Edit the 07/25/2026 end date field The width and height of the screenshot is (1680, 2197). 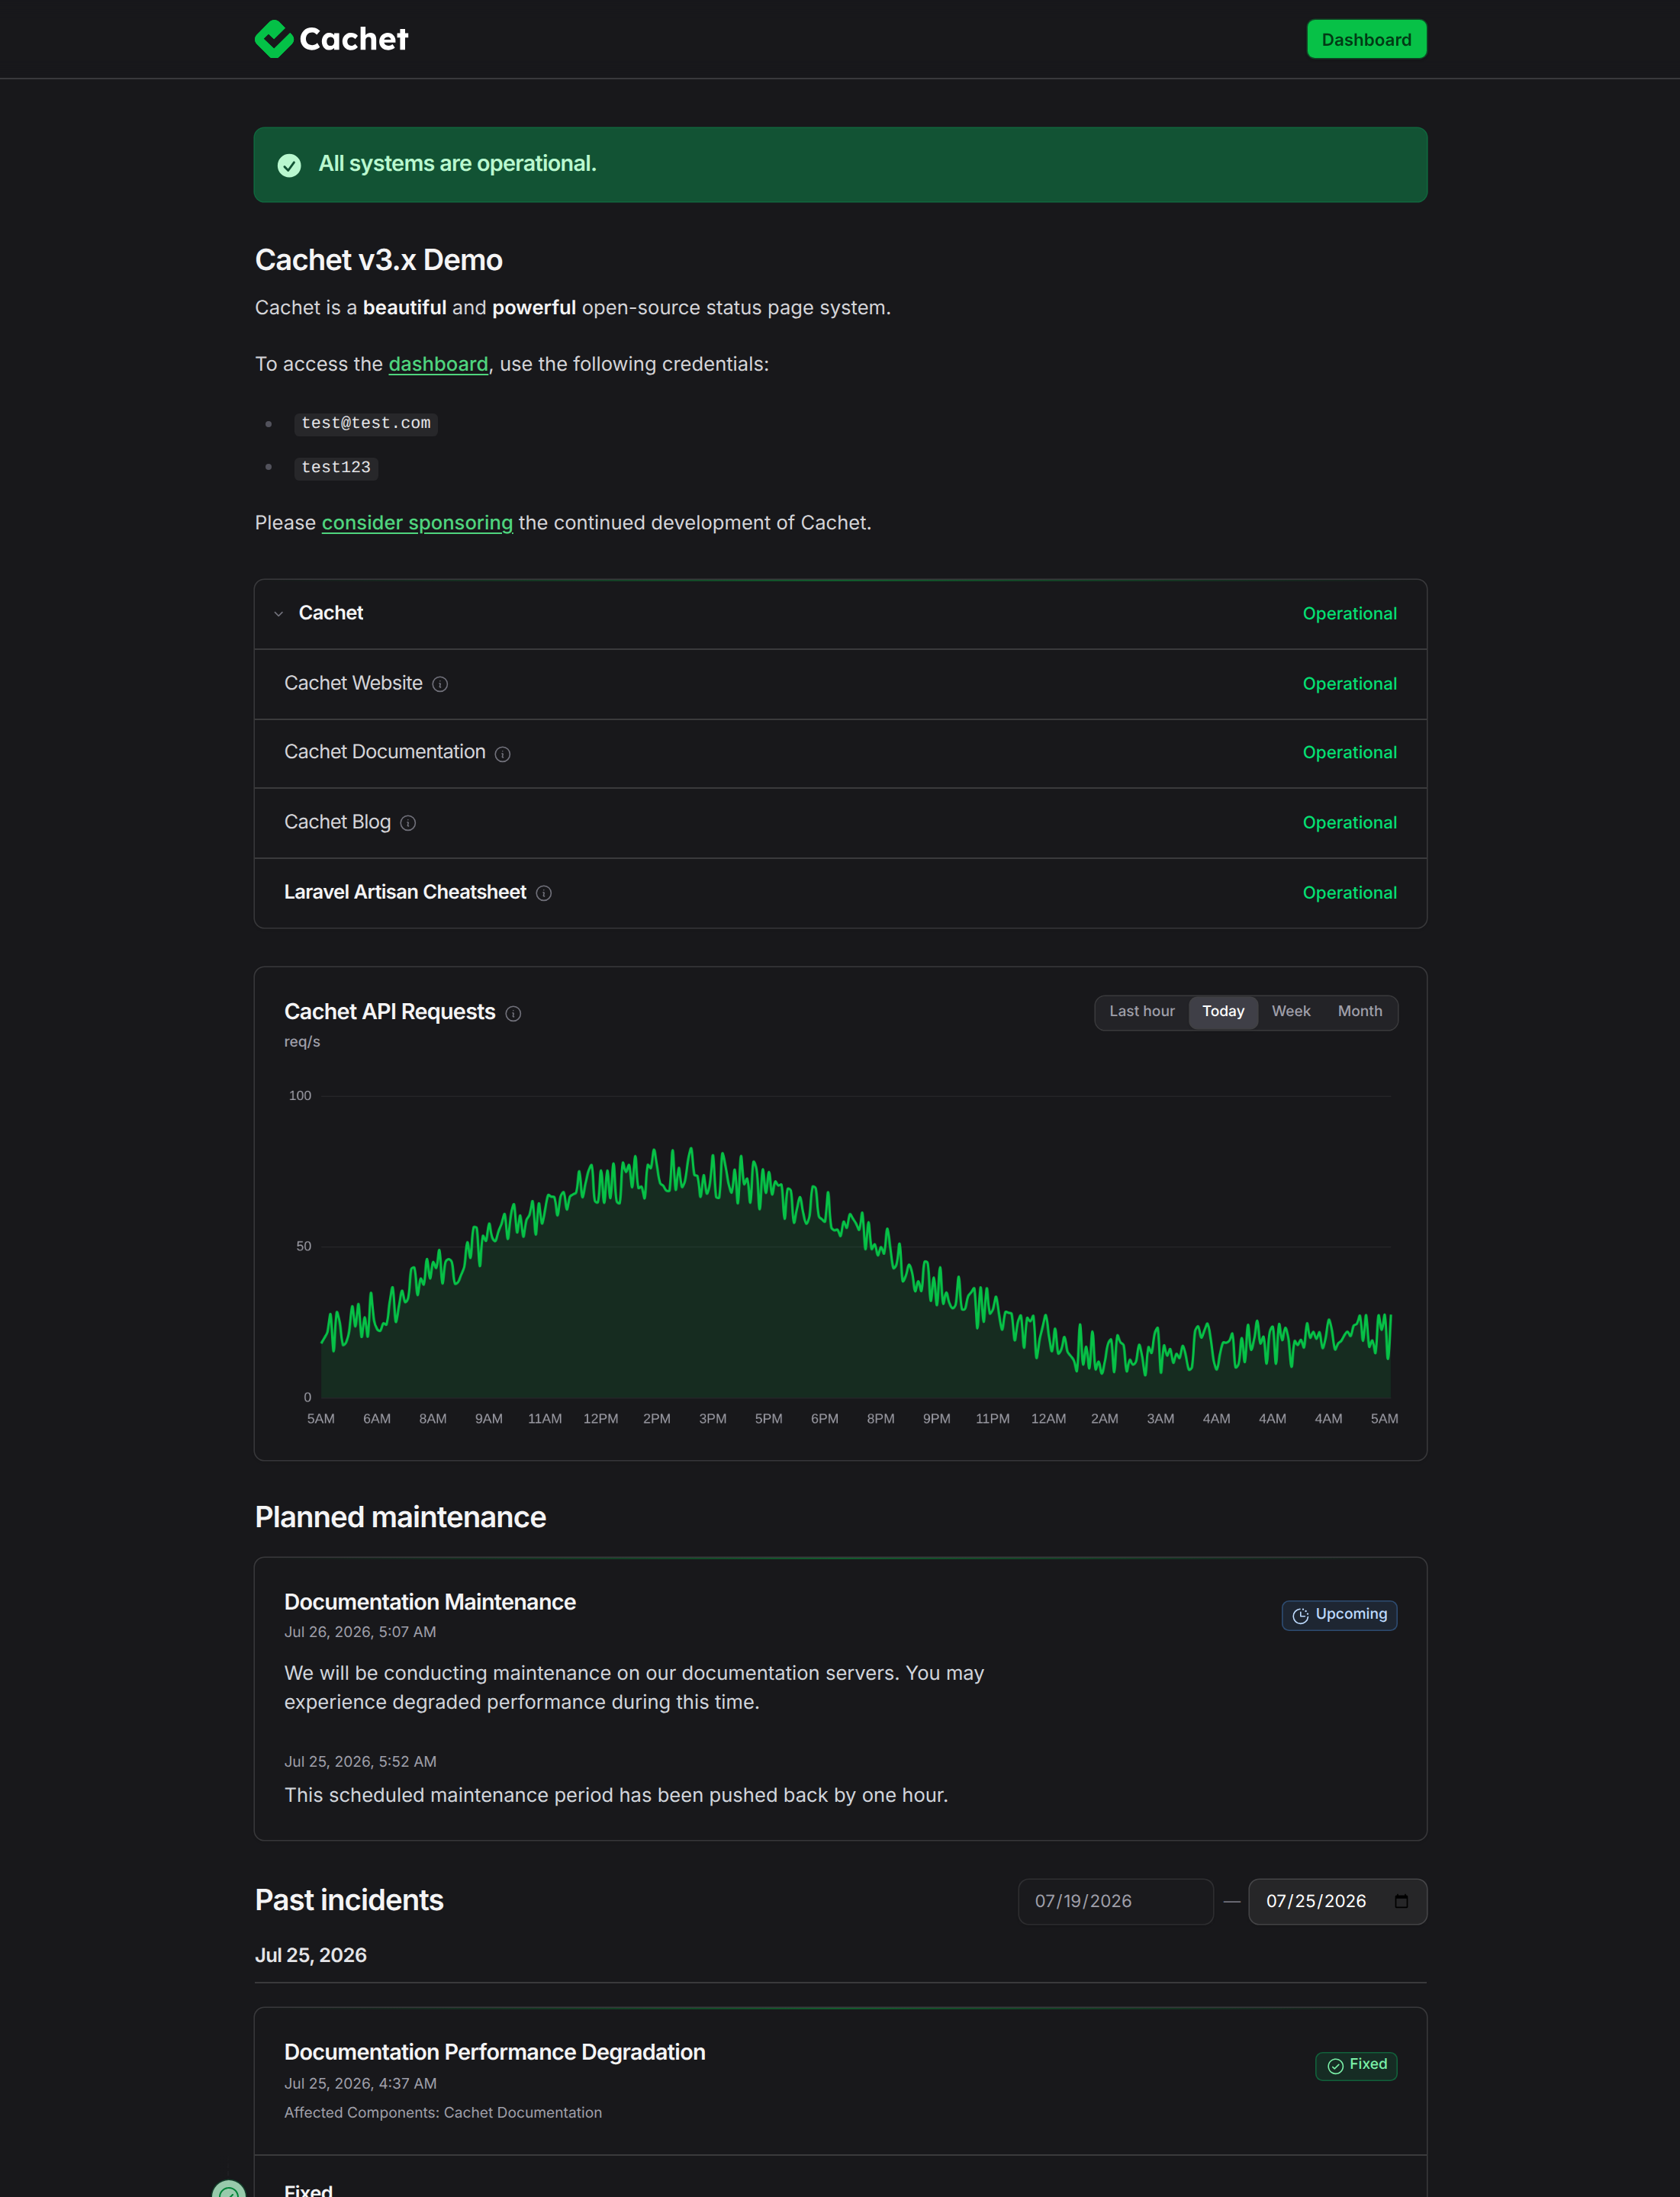(x=1337, y=1901)
